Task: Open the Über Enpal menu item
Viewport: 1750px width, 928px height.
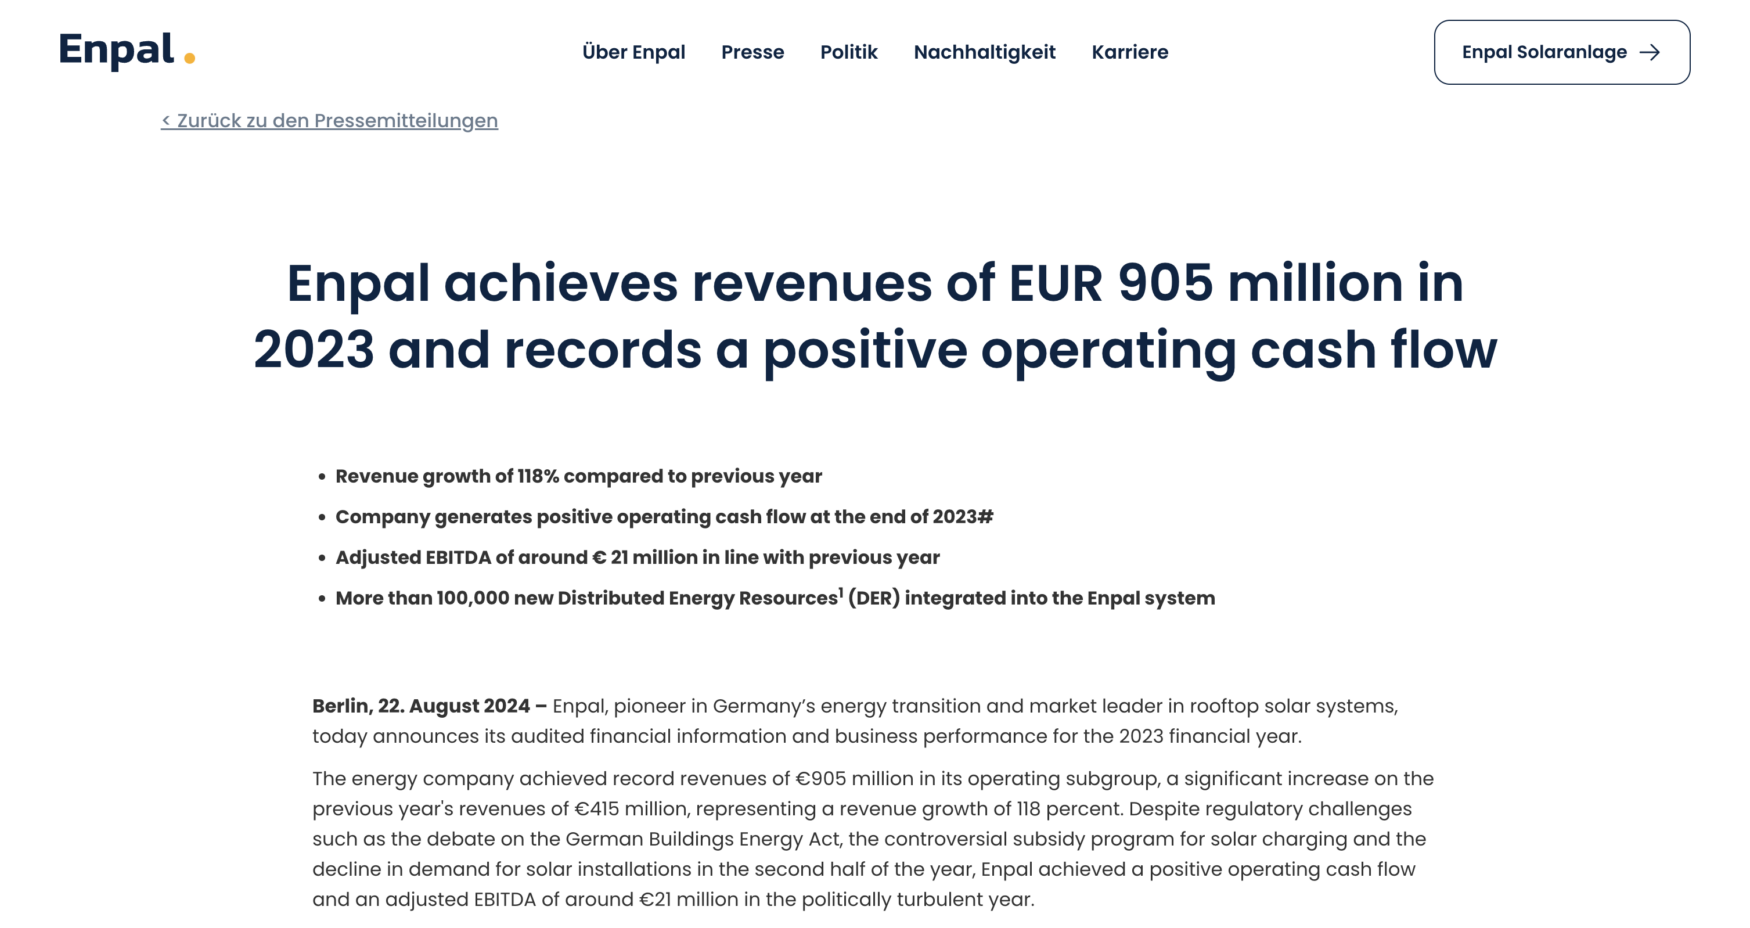Action: [x=633, y=52]
